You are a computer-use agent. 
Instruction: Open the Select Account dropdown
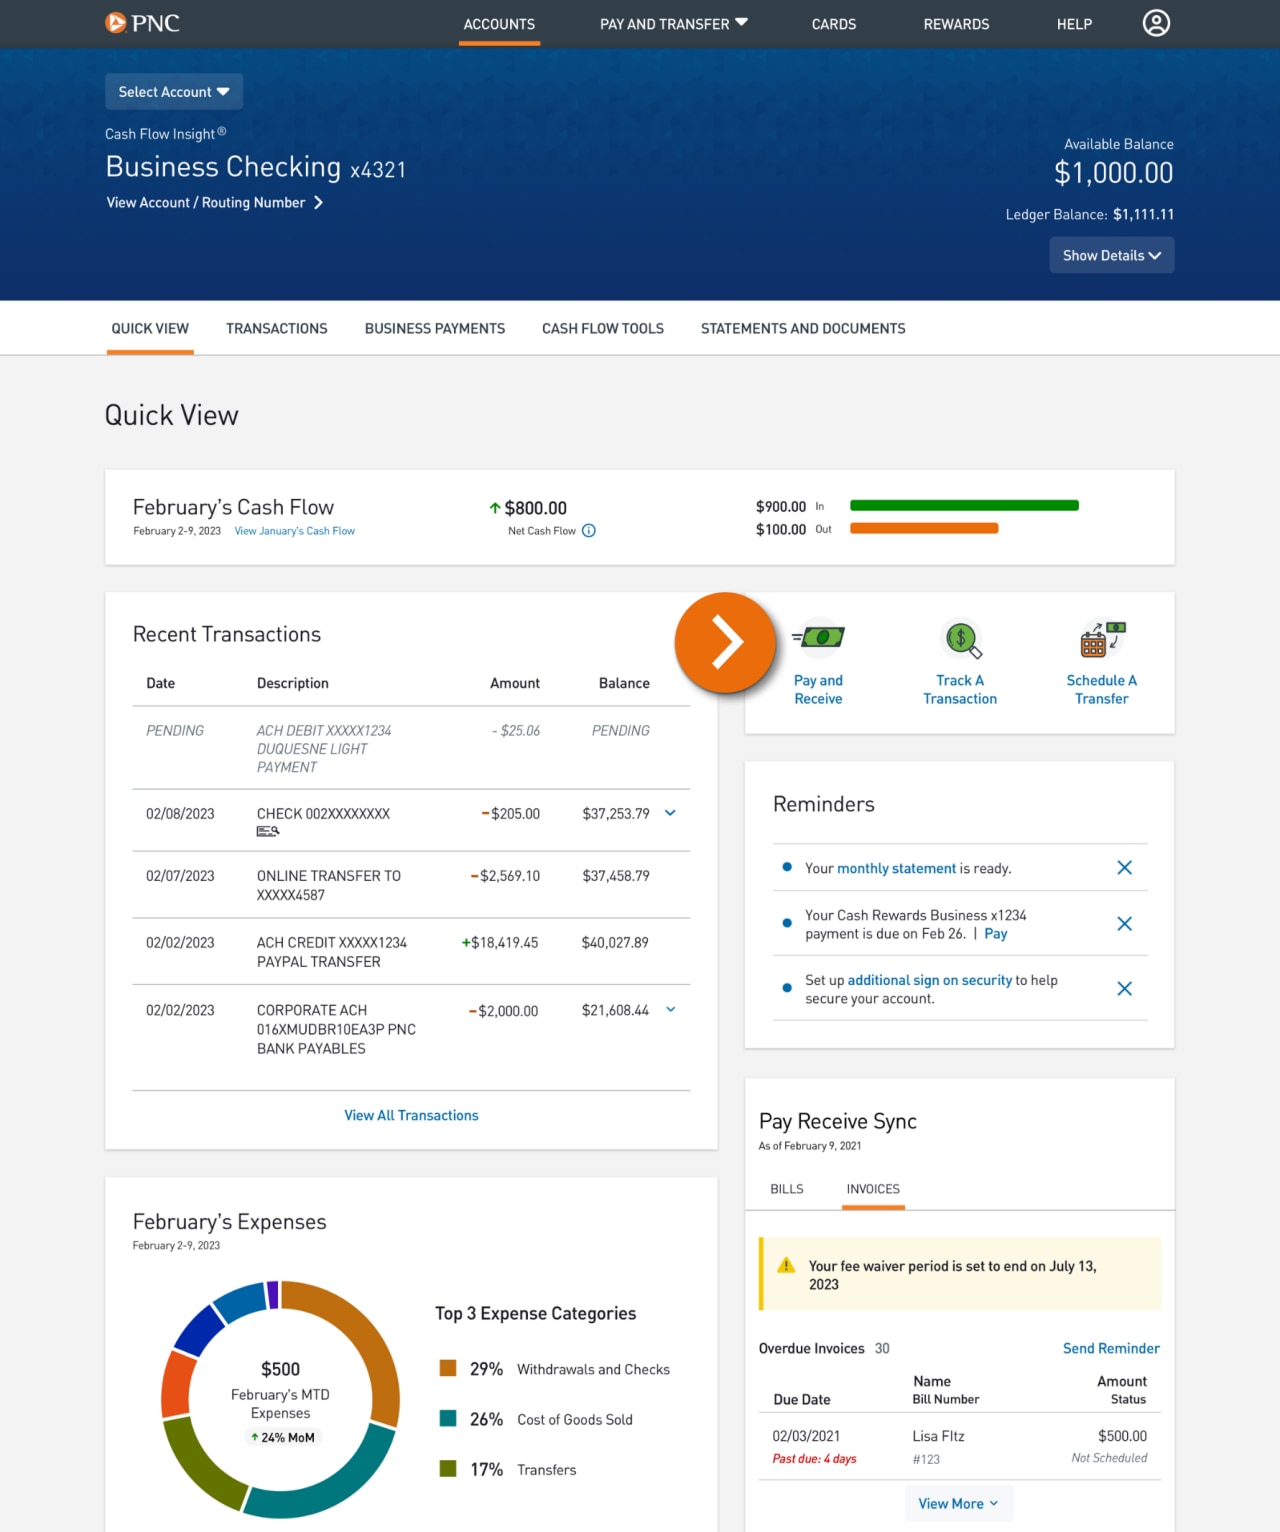[x=173, y=91]
